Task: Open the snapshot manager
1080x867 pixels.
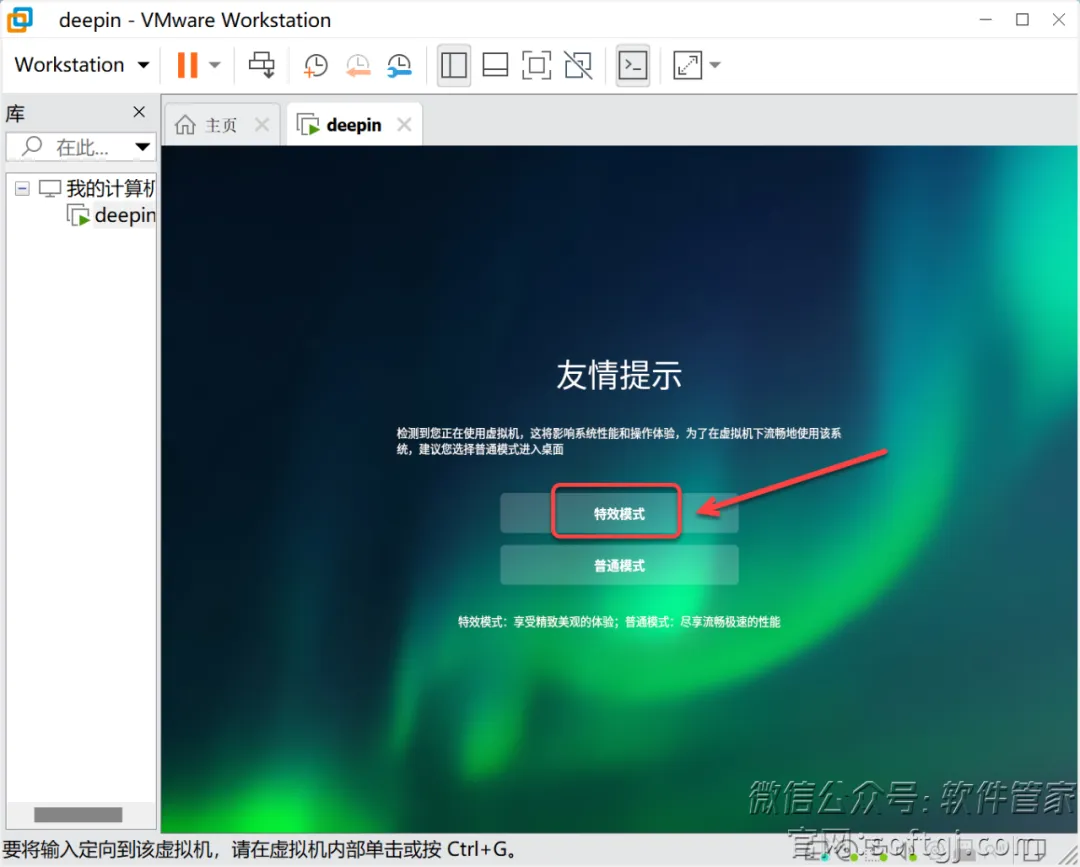Action: (399, 65)
